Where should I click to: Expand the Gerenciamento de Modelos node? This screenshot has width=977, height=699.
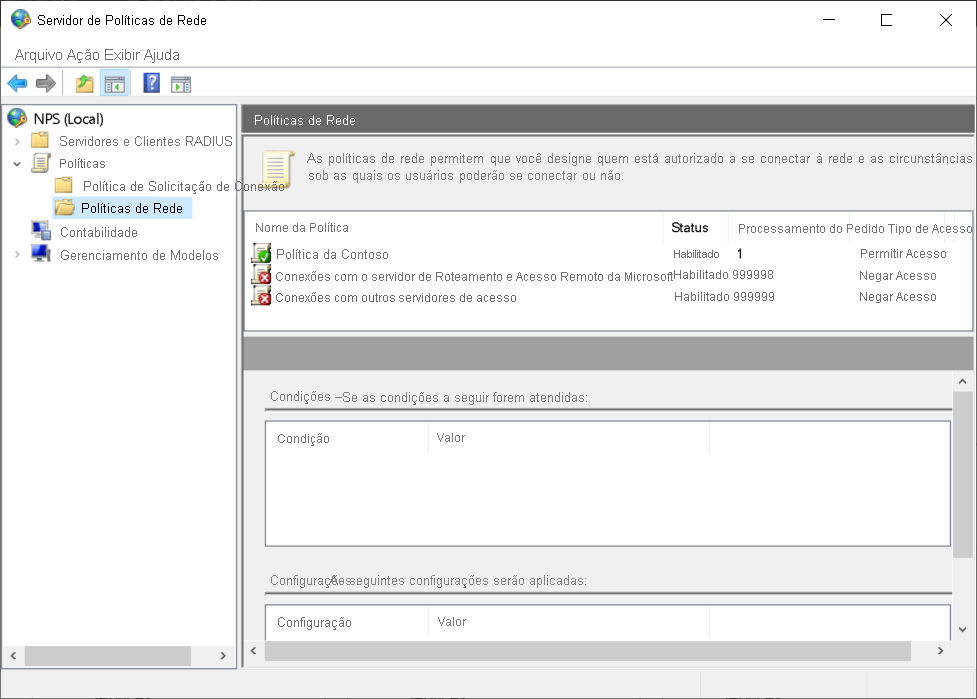tap(17, 254)
